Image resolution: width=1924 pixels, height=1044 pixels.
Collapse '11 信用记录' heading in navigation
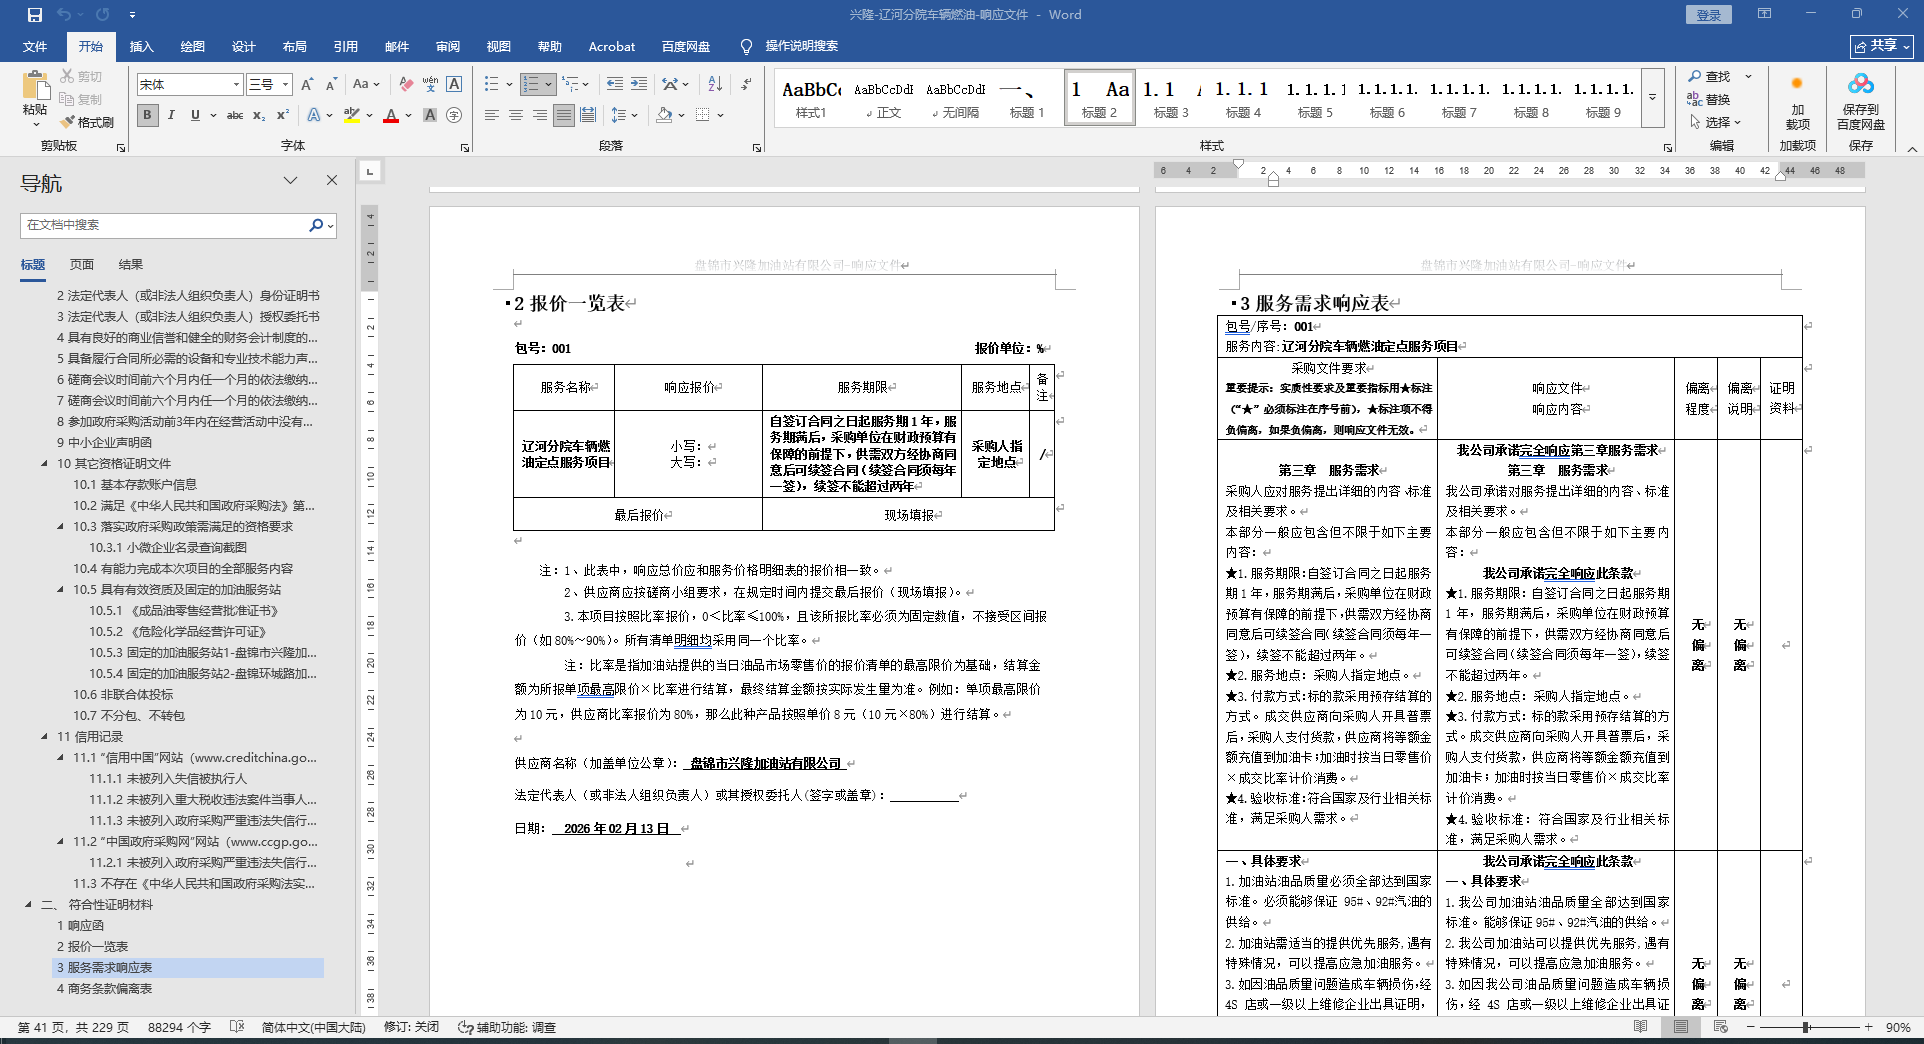tap(44, 737)
